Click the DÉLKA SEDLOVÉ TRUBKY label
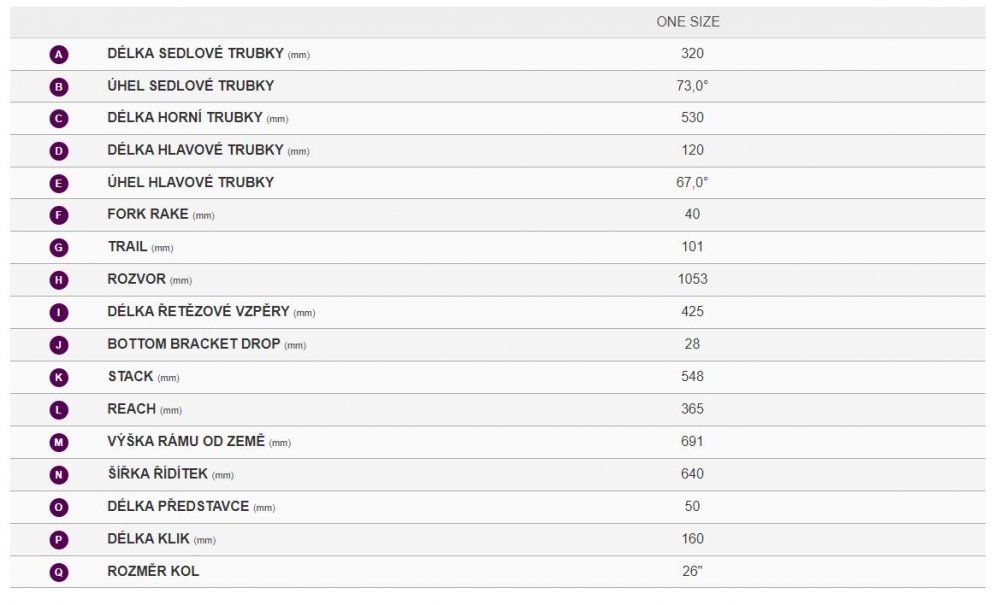The image size is (1000, 605). 197,53
